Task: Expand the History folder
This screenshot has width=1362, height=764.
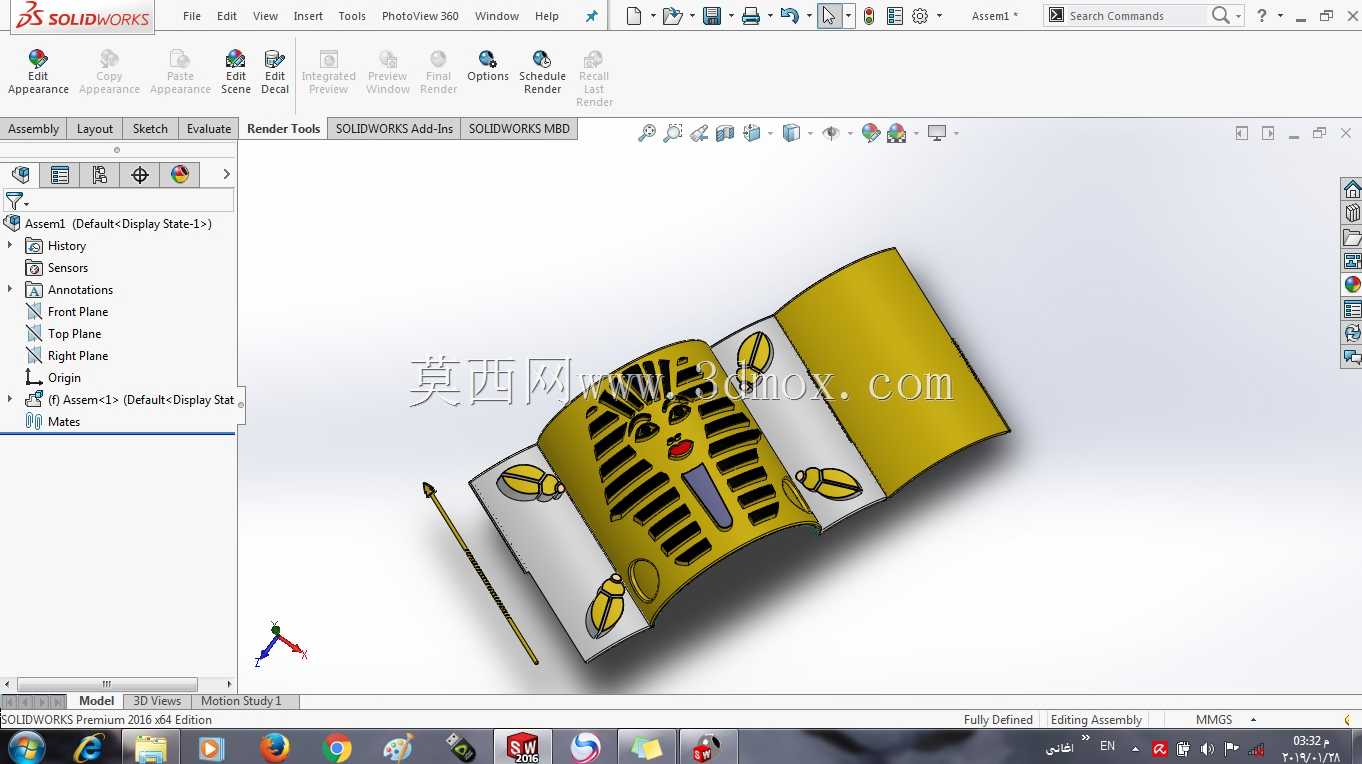Action: click(10, 245)
